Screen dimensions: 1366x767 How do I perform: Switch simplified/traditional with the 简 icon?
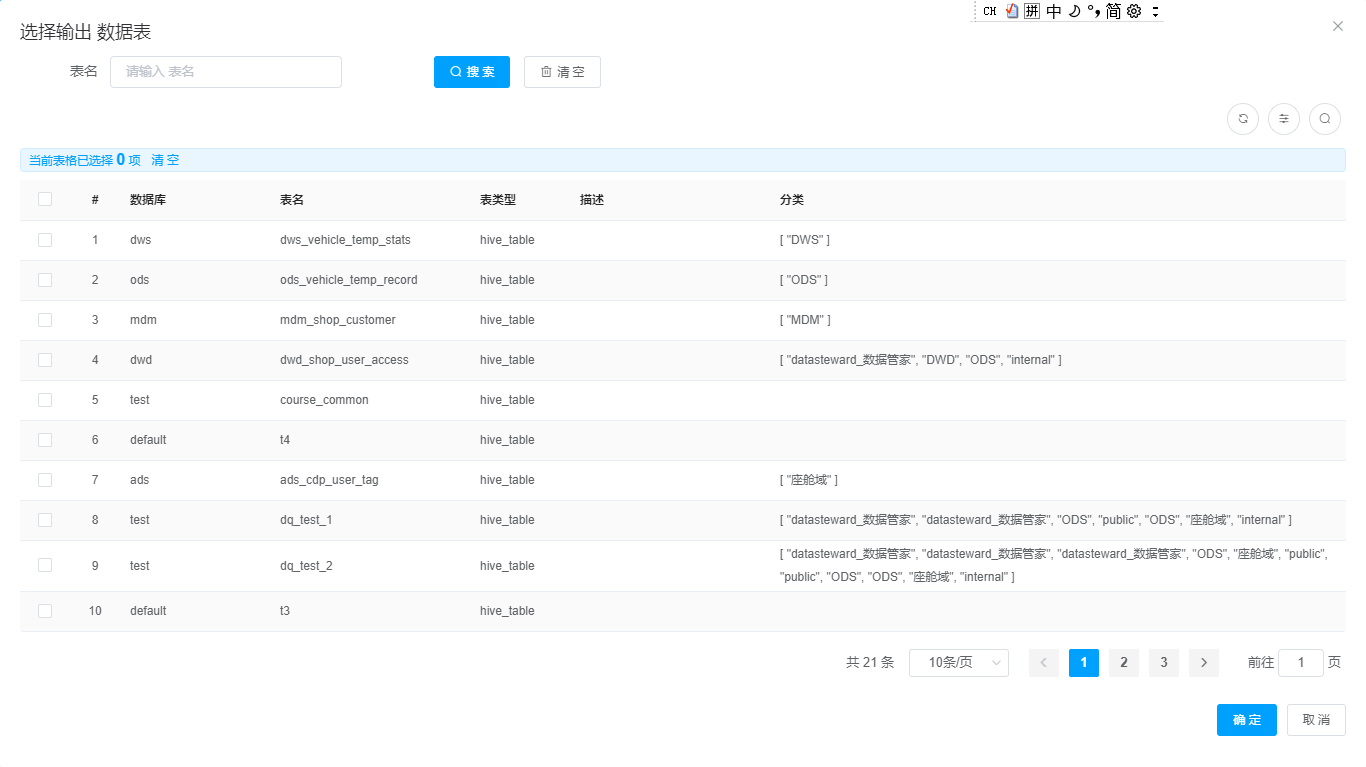(1113, 11)
